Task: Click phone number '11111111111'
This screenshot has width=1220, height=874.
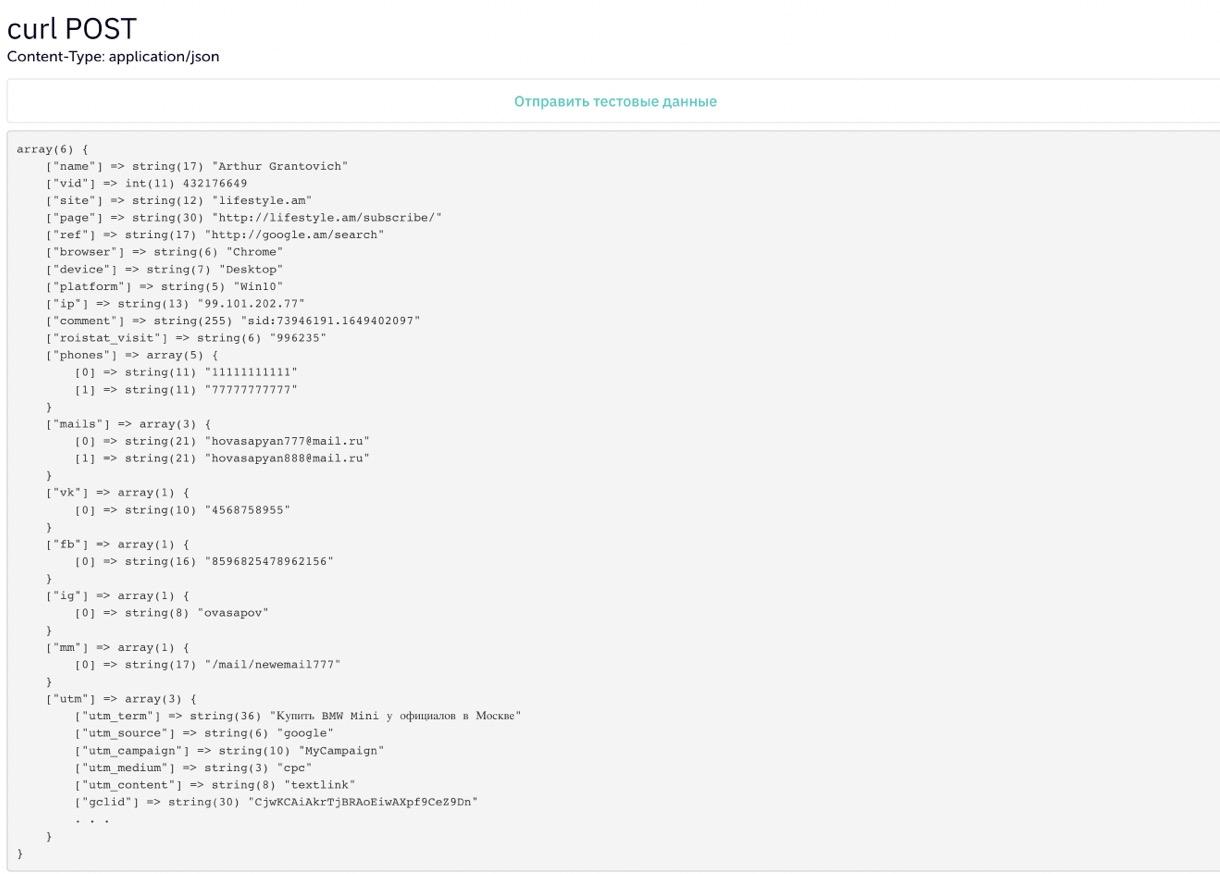Action: coord(251,372)
